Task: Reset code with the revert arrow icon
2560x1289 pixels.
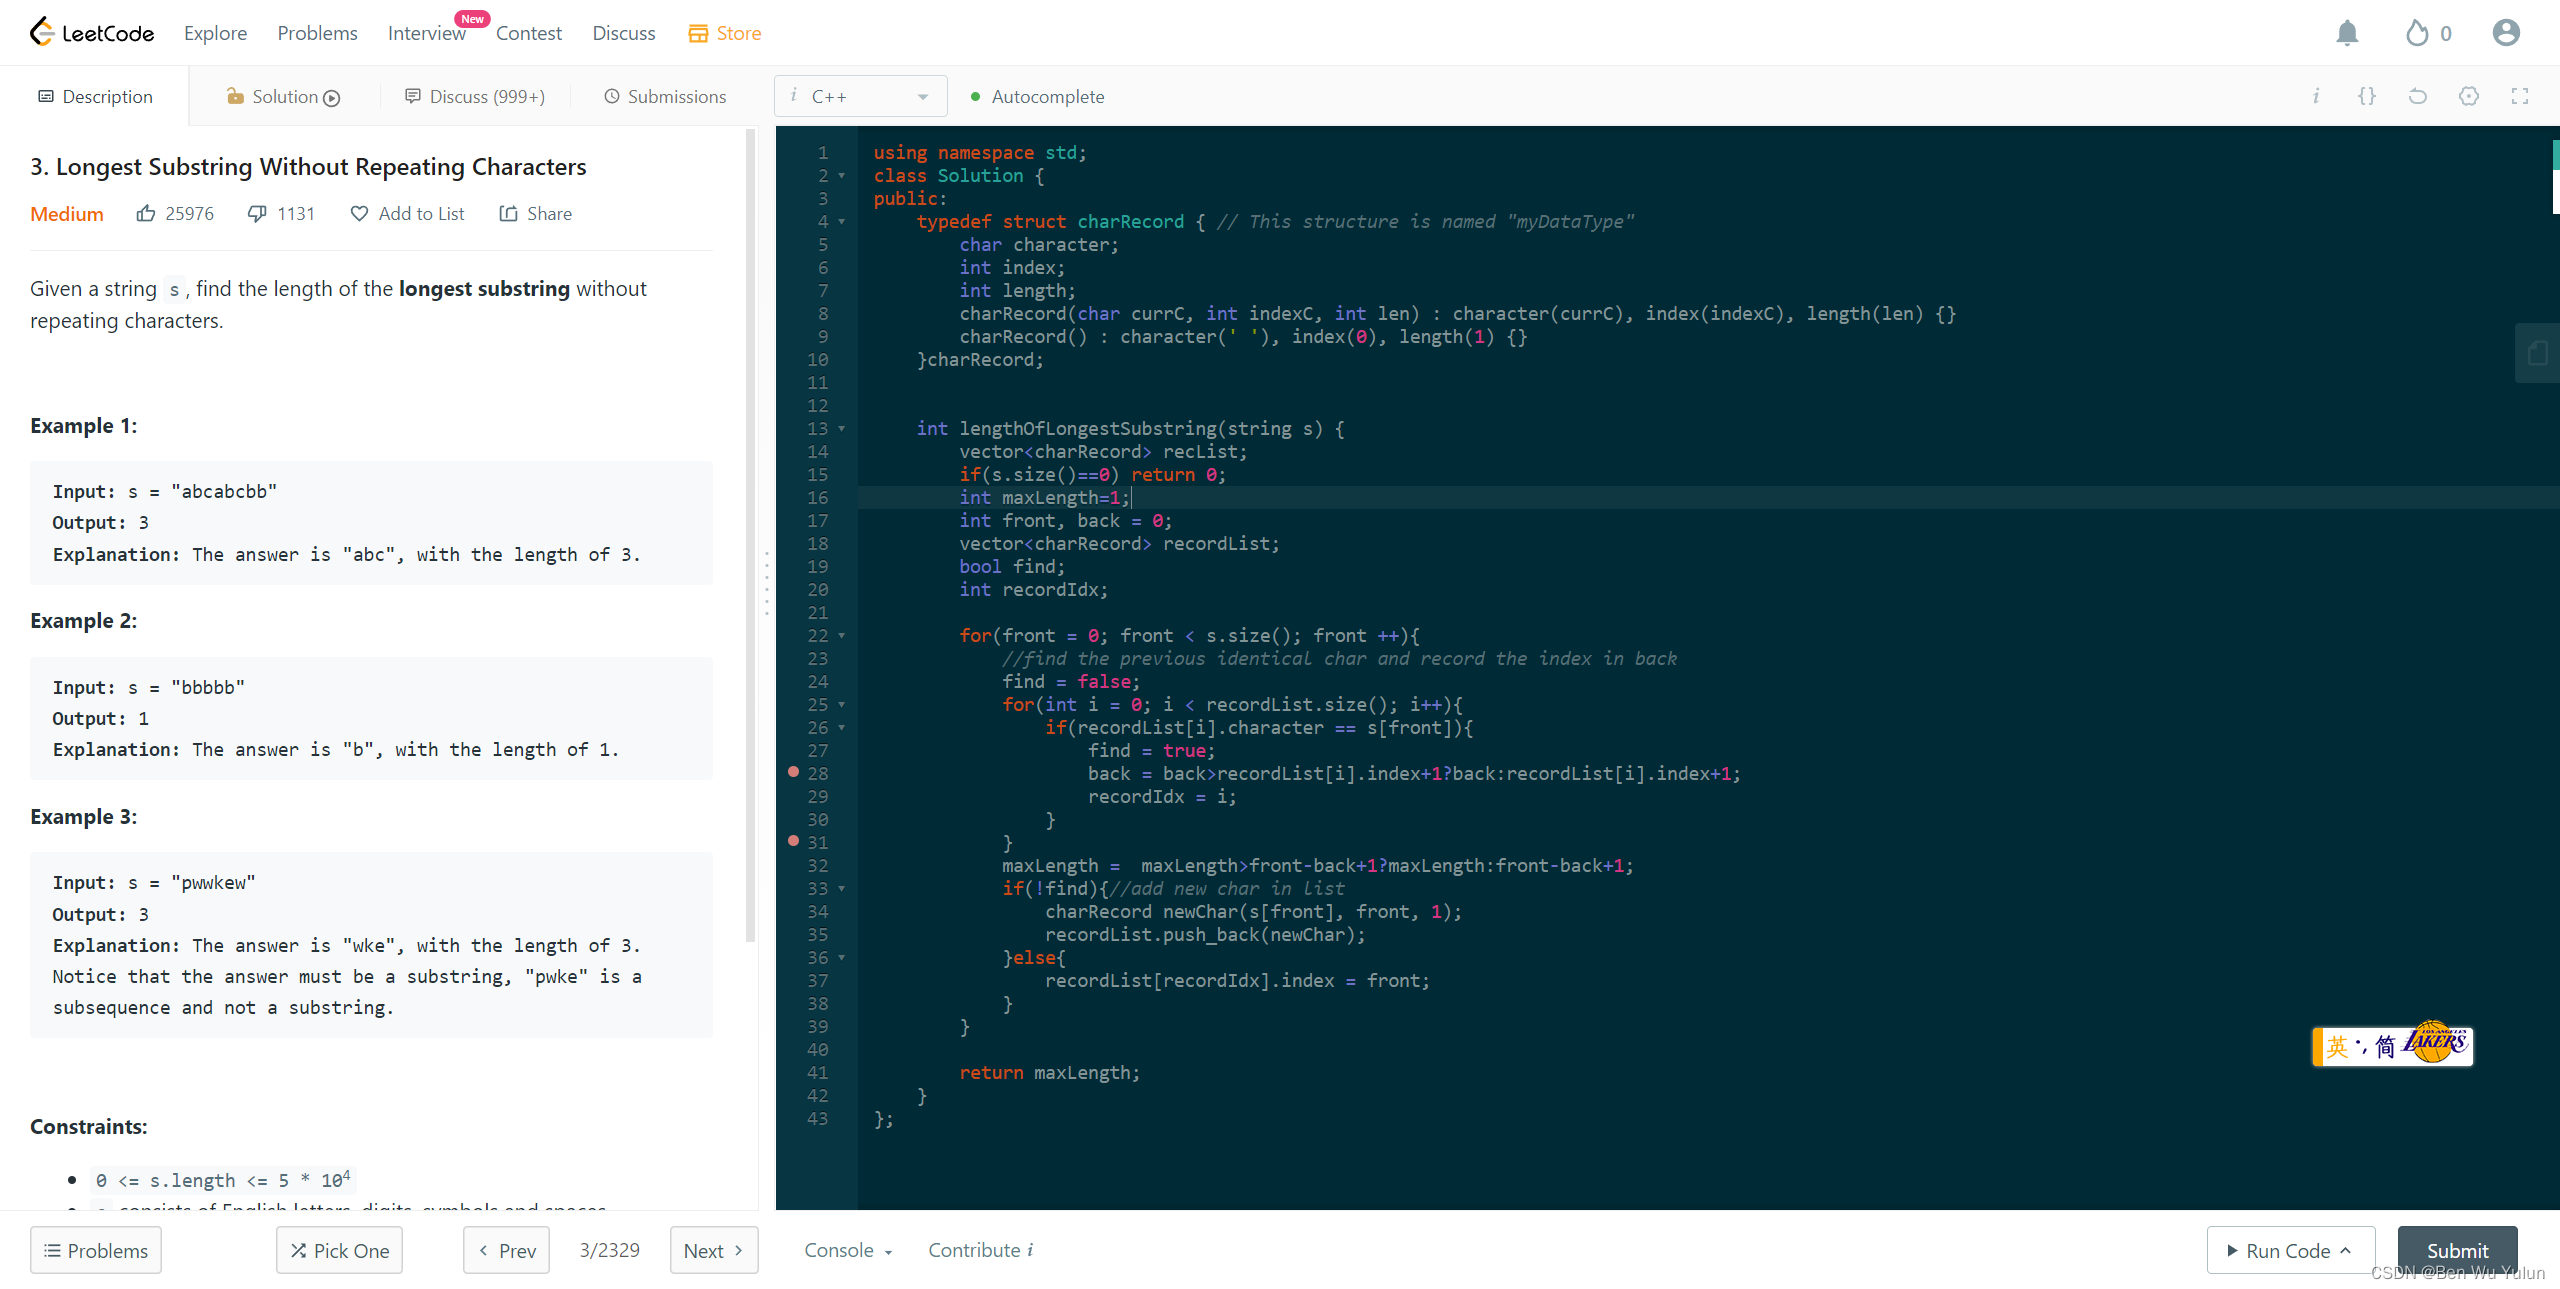Action: (x=2417, y=96)
